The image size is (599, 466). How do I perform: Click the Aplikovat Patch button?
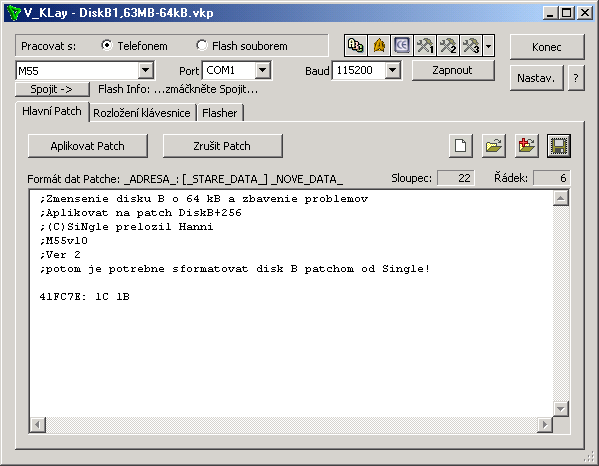(87, 146)
